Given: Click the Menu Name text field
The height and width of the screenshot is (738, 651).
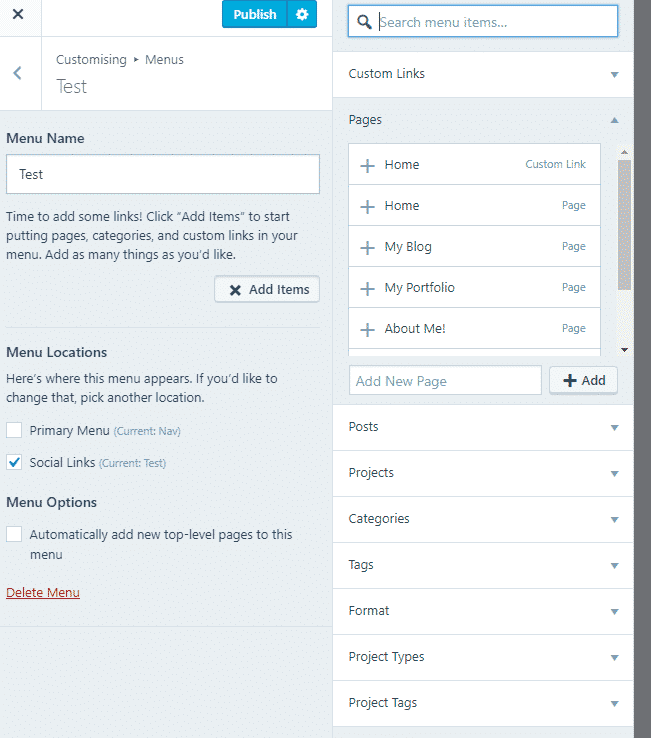Looking at the screenshot, I should click(163, 174).
